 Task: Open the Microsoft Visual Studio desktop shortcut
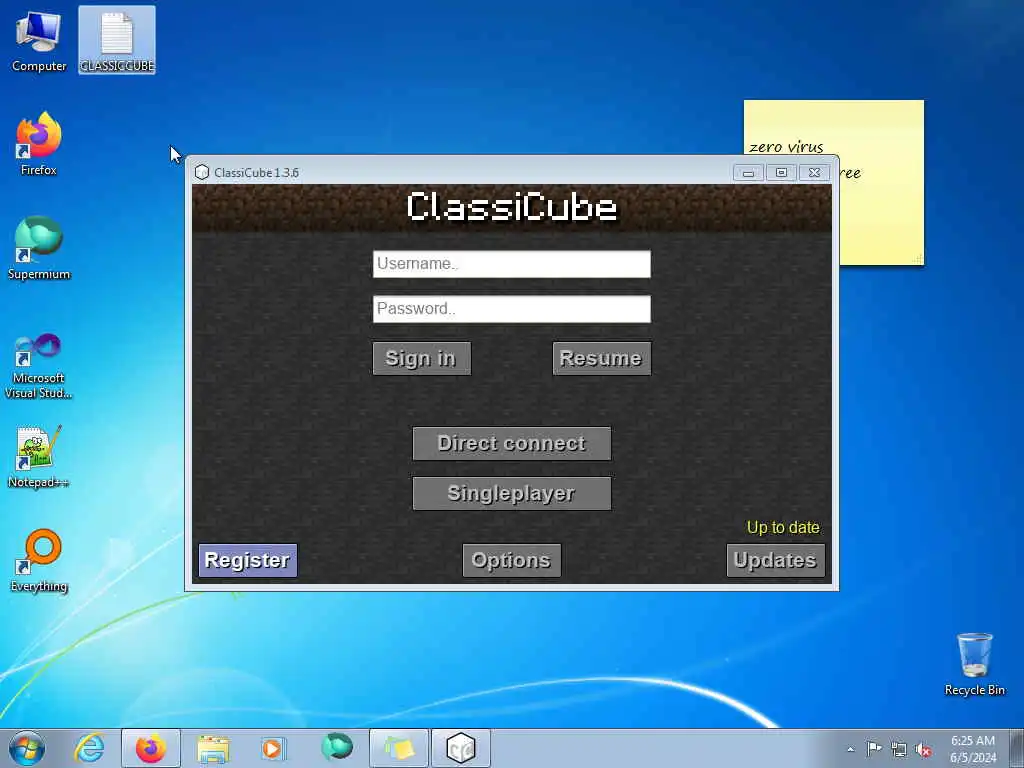click(x=39, y=366)
